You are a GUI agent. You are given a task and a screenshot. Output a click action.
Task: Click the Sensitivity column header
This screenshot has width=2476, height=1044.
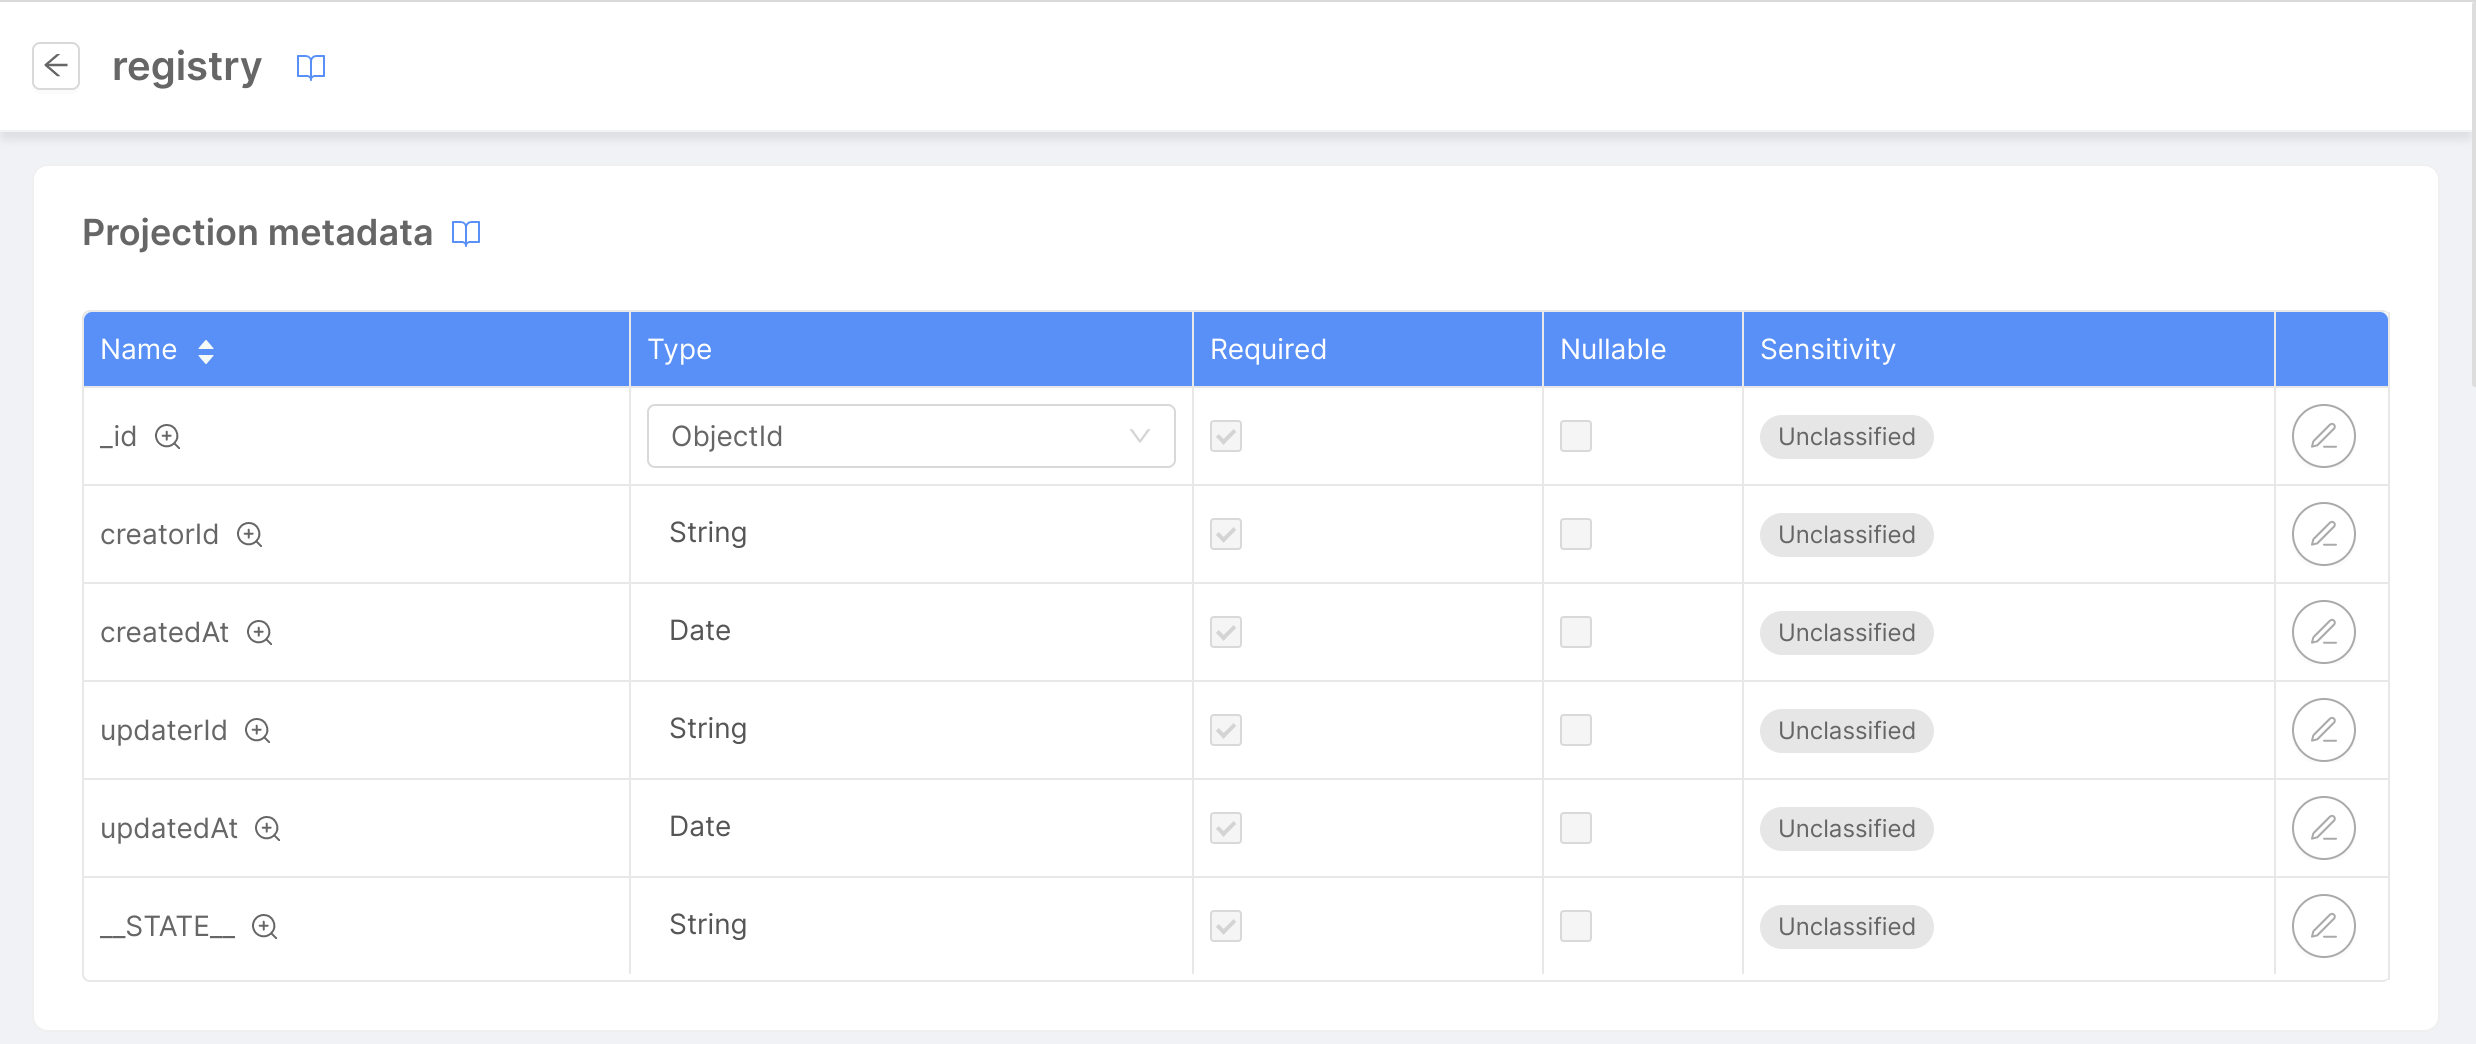[x=1827, y=349]
